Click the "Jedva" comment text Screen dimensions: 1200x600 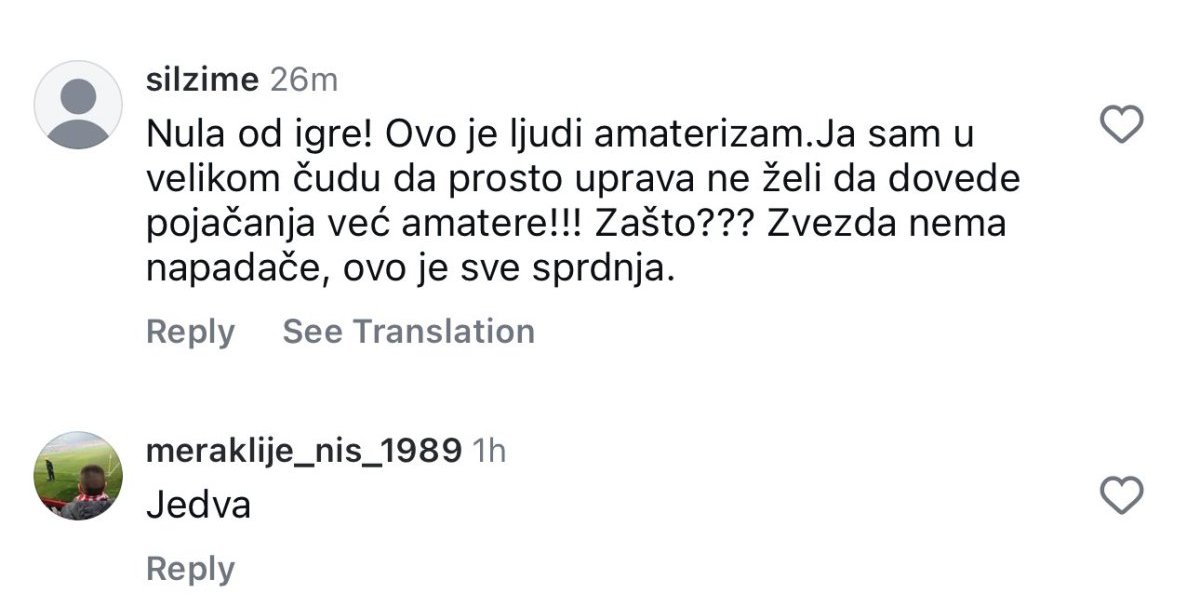198,506
